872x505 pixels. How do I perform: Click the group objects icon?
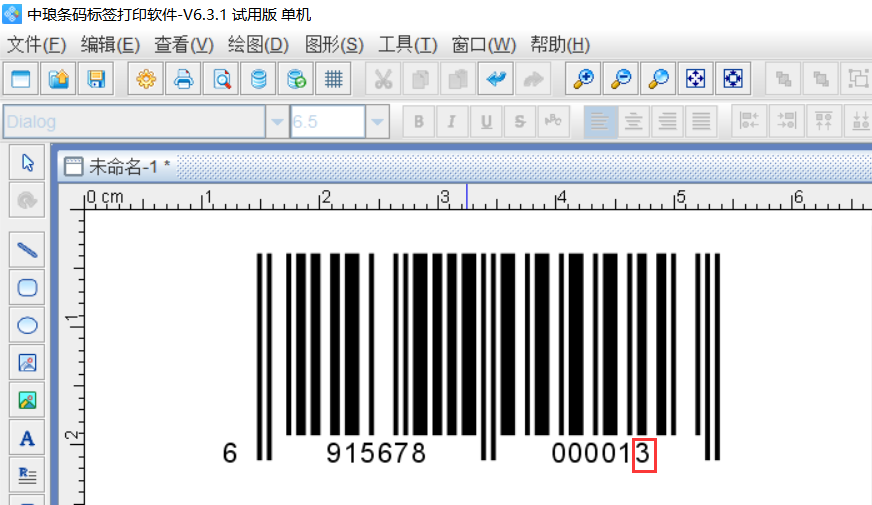click(x=858, y=79)
